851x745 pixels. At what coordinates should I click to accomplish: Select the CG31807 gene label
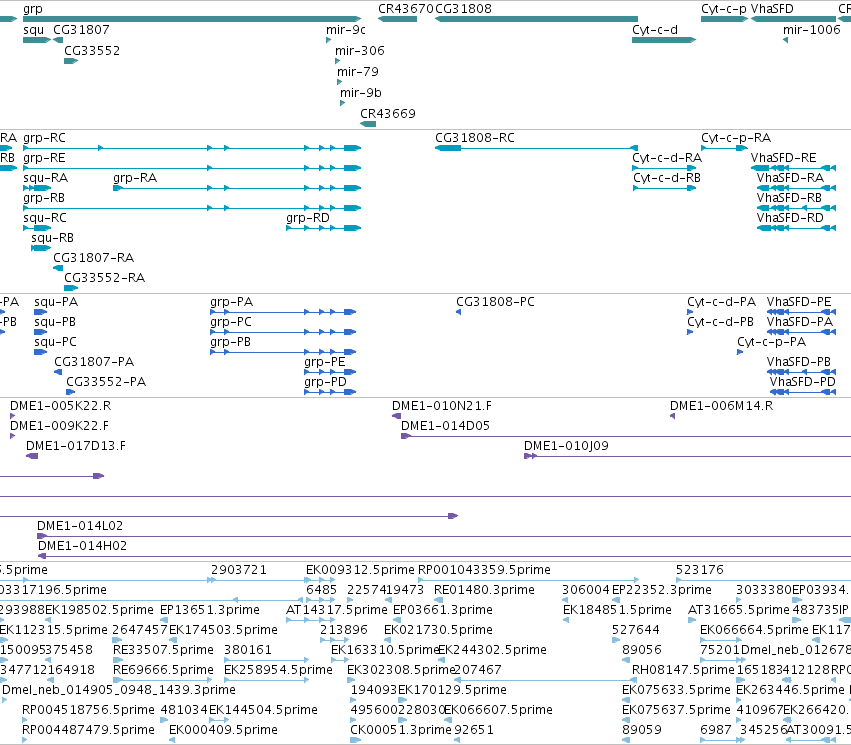[81, 30]
